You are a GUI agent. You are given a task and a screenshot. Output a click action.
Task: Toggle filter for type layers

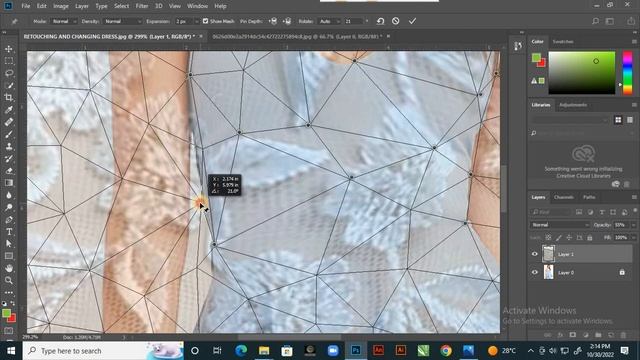602,212
